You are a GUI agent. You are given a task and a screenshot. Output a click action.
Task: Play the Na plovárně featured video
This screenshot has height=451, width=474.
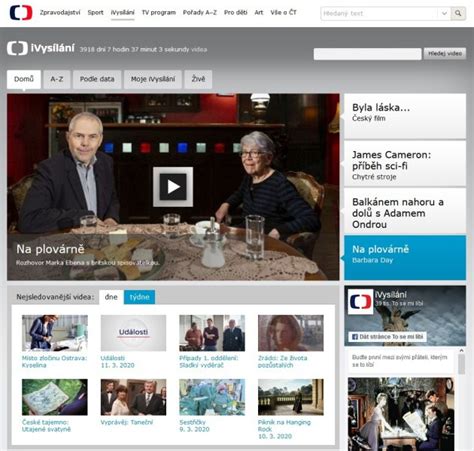click(173, 187)
